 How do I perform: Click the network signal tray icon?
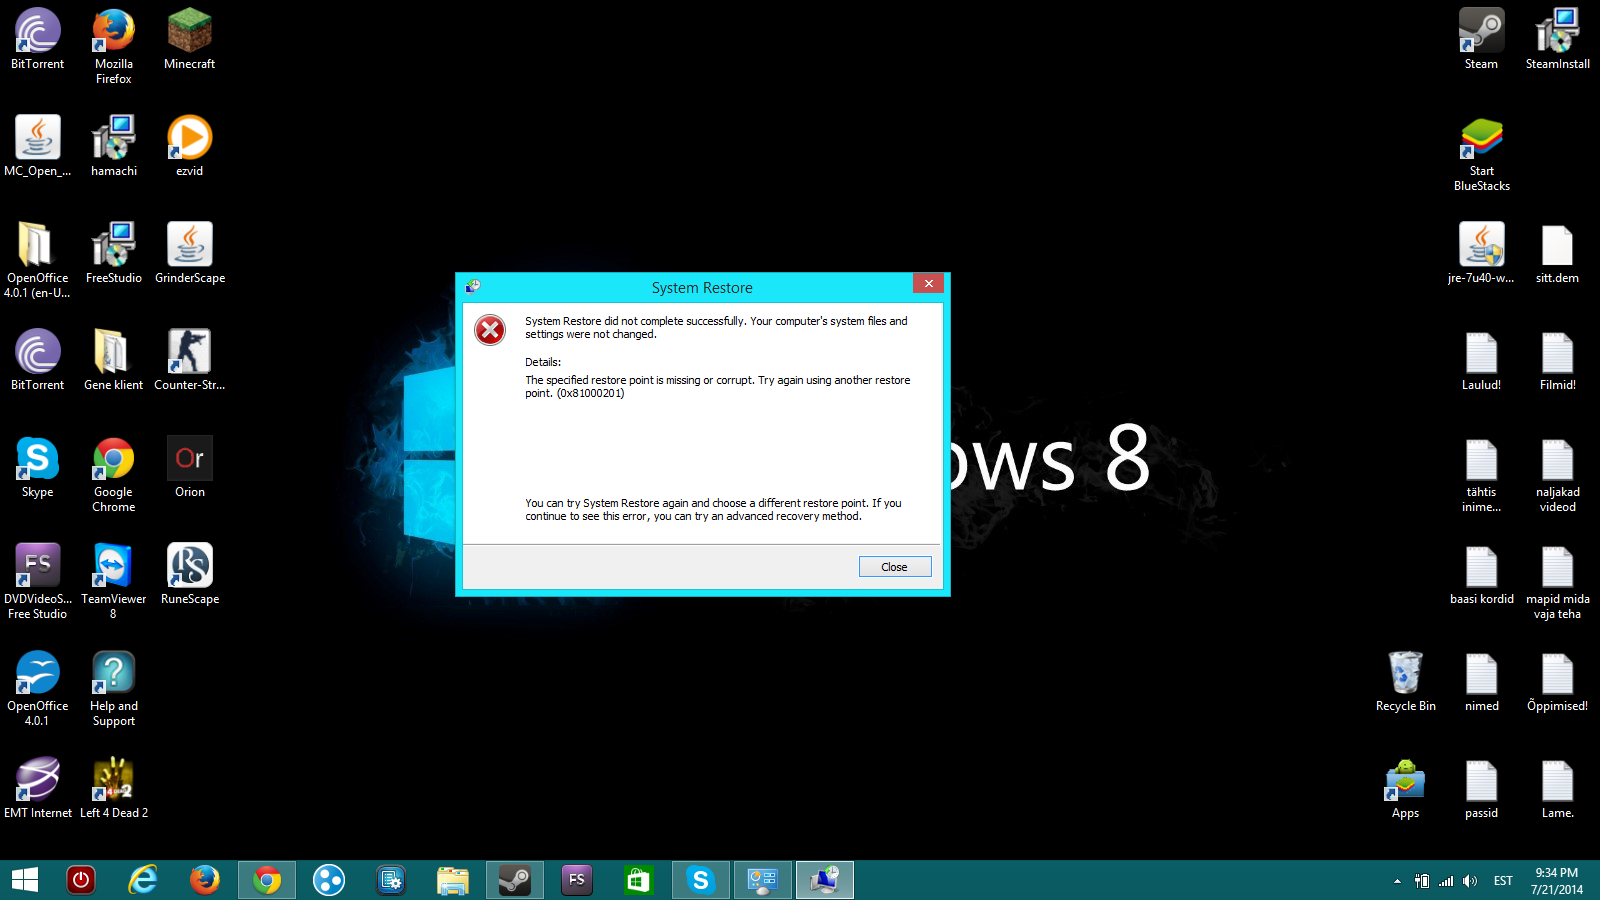(x=1446, y=881)
